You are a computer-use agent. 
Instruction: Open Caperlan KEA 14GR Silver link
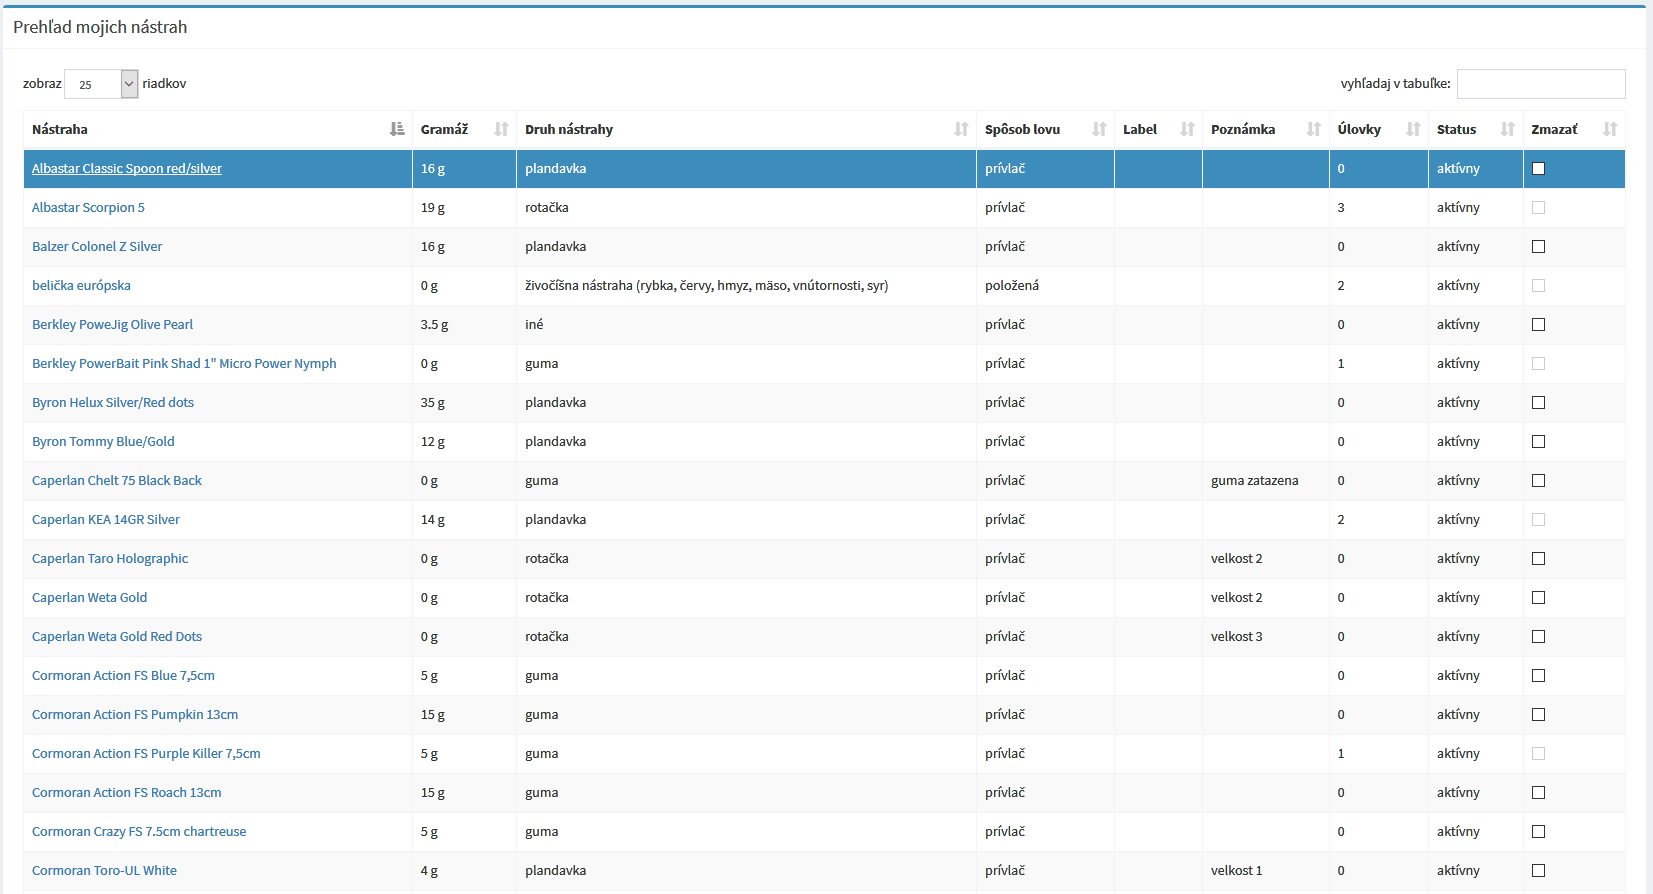coord(106,520)
